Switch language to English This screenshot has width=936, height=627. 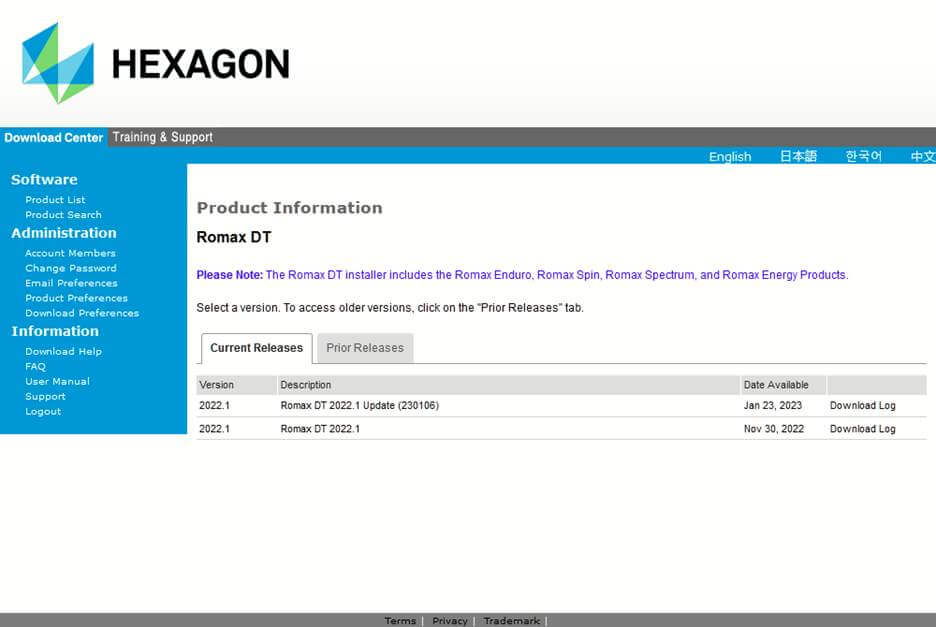729,156
